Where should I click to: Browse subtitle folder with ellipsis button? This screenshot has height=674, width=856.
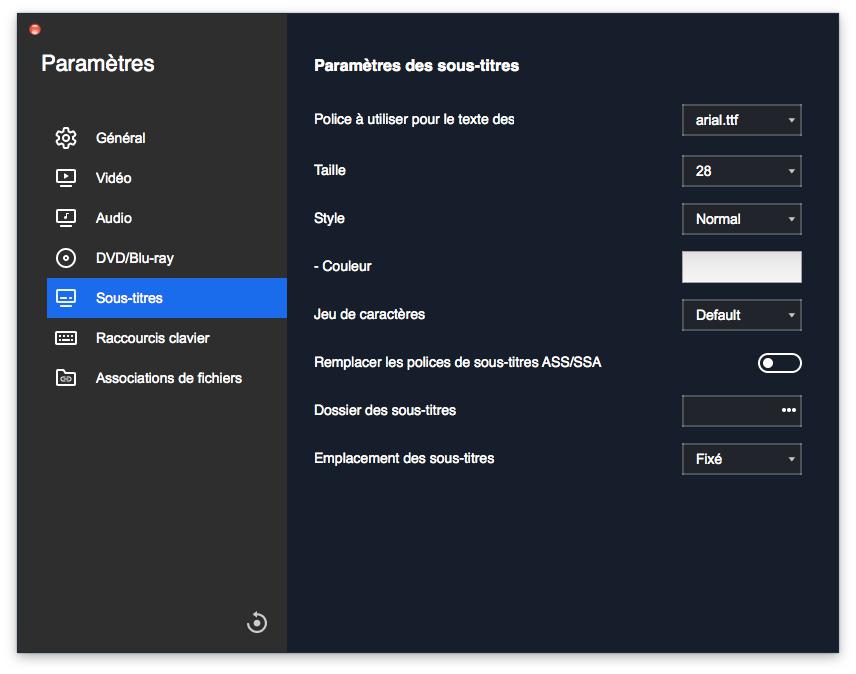(788, 410)
